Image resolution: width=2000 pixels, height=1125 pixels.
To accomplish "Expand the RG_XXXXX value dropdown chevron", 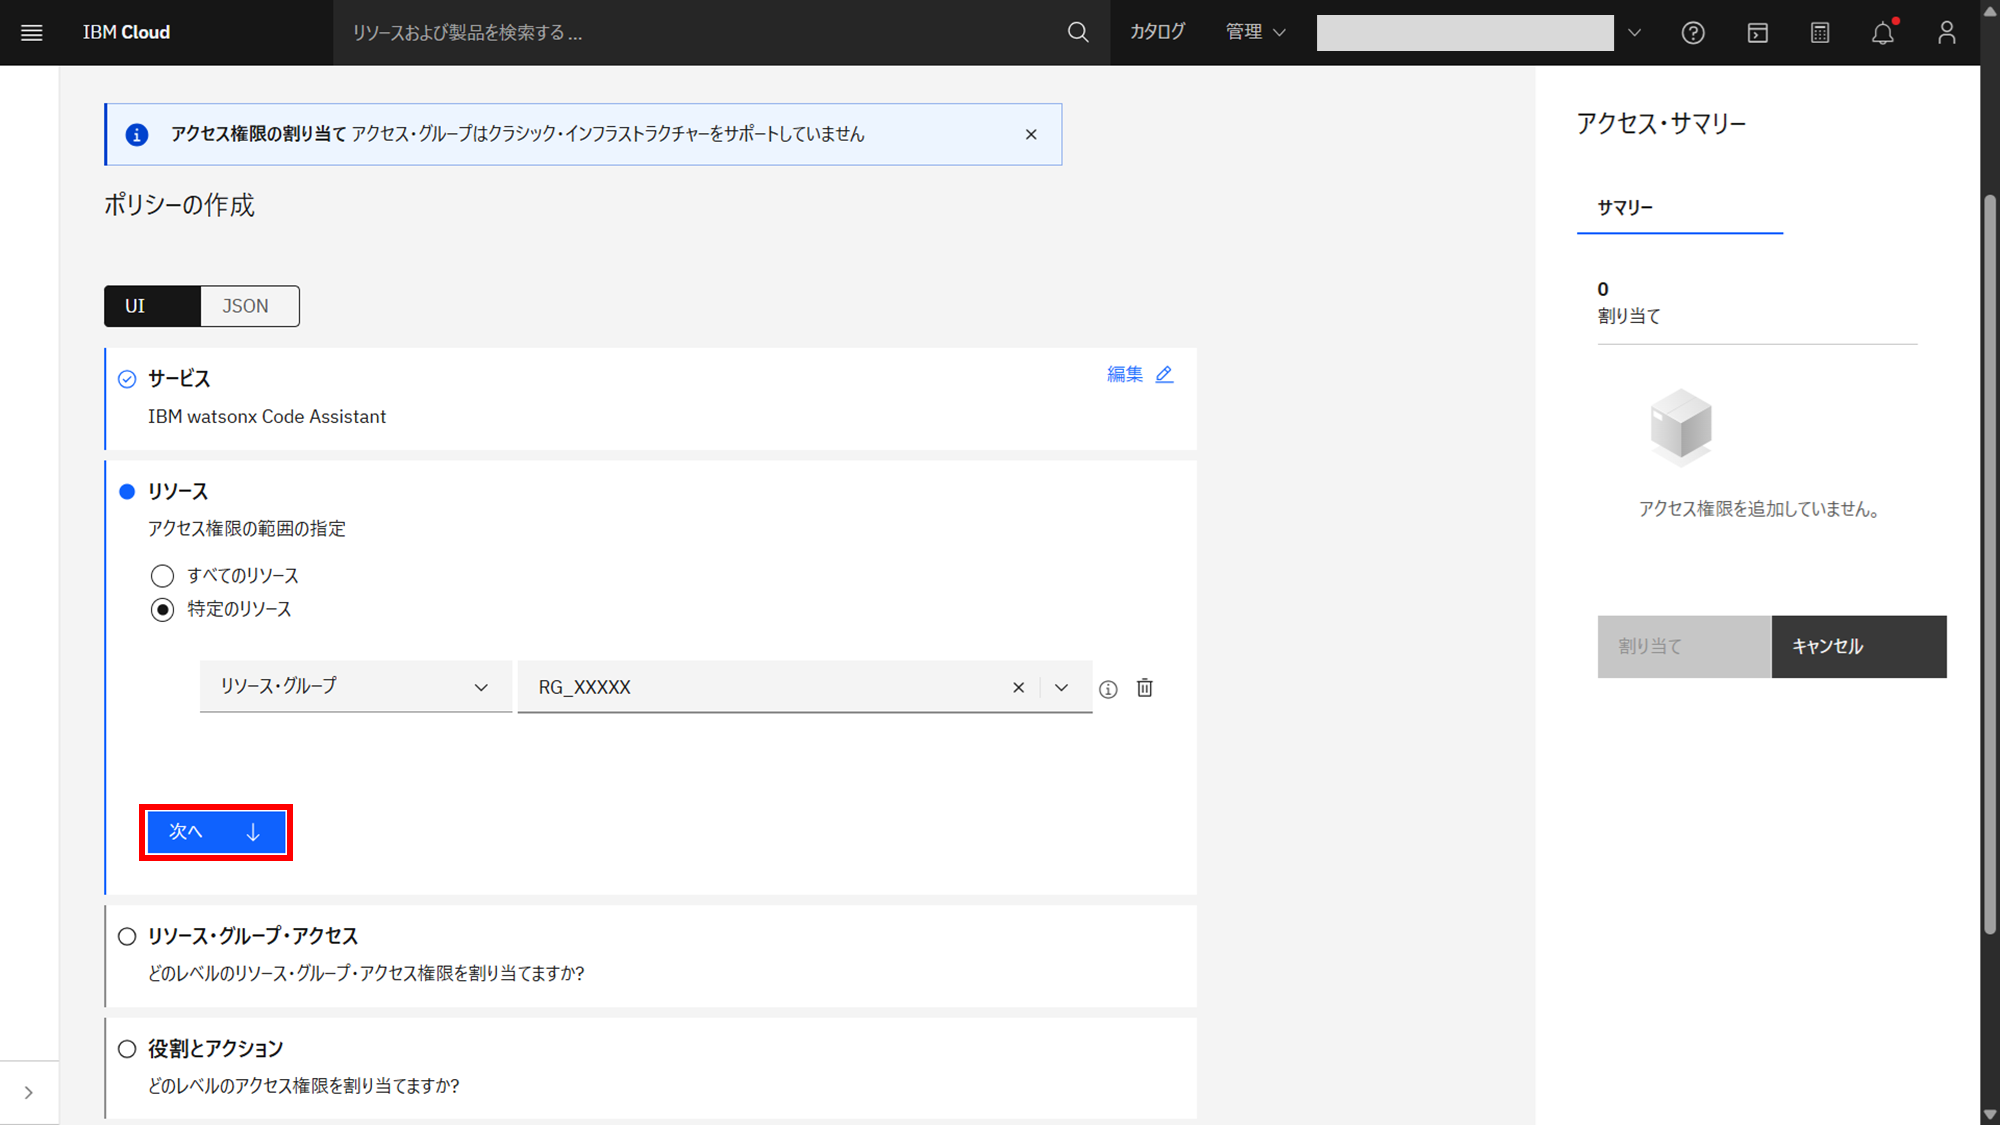I will (x=1062, y=688).
